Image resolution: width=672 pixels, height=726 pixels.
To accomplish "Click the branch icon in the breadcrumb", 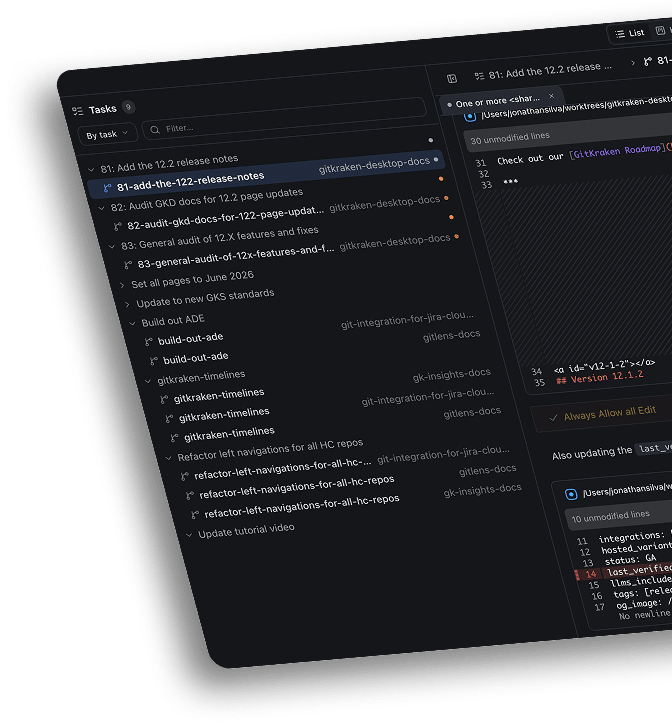I will 648,61.
